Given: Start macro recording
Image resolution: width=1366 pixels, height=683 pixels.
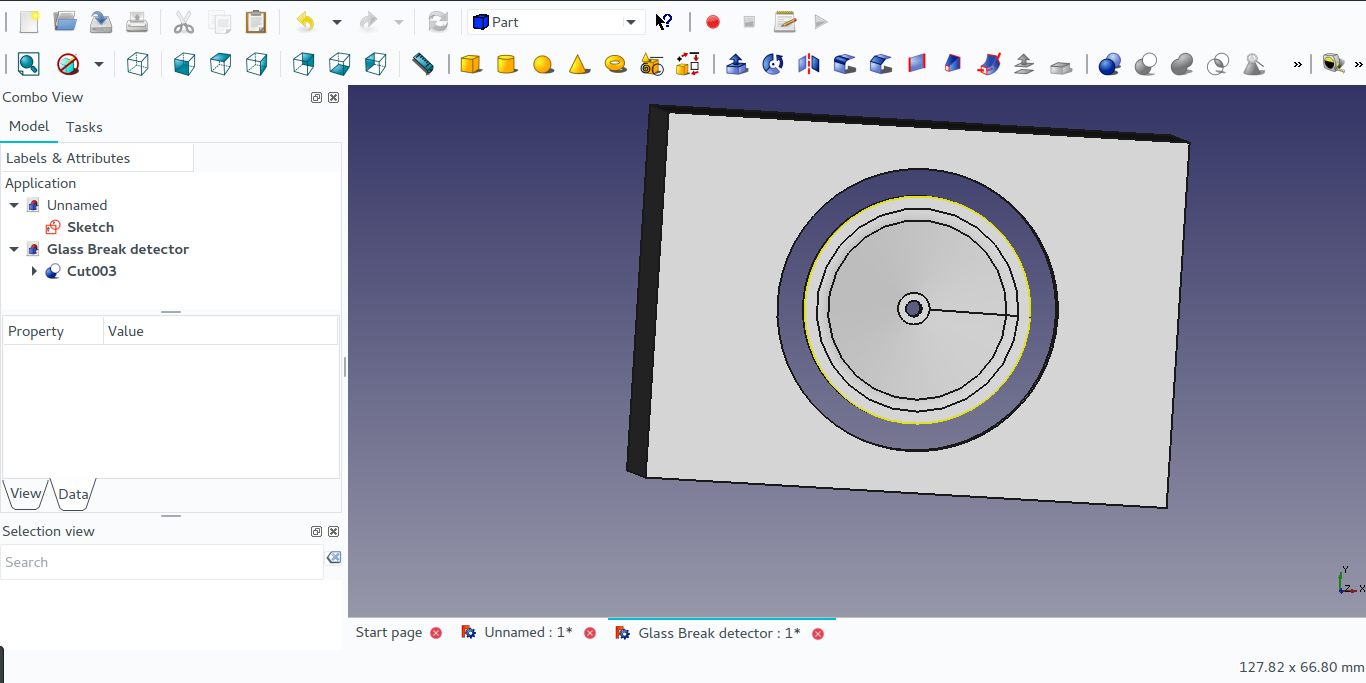Looking at the screenshot, I should tap(712, 21).
